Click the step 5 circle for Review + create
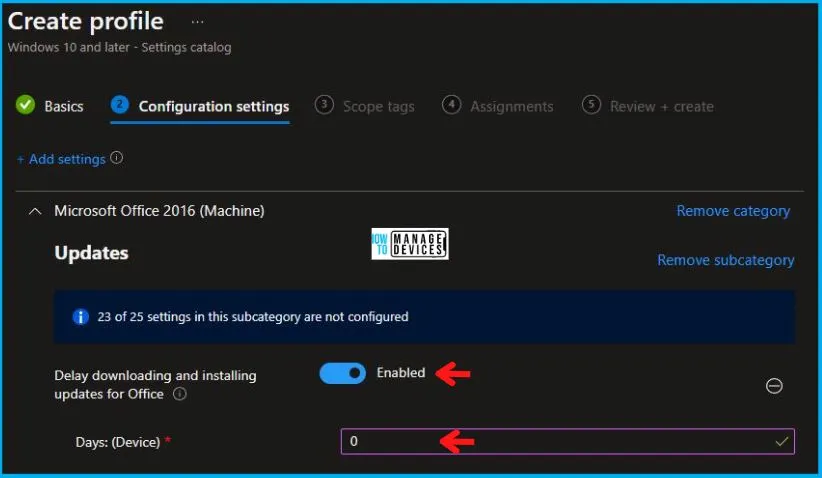Screen dimensions: 822x478 [x=591, y=105]
